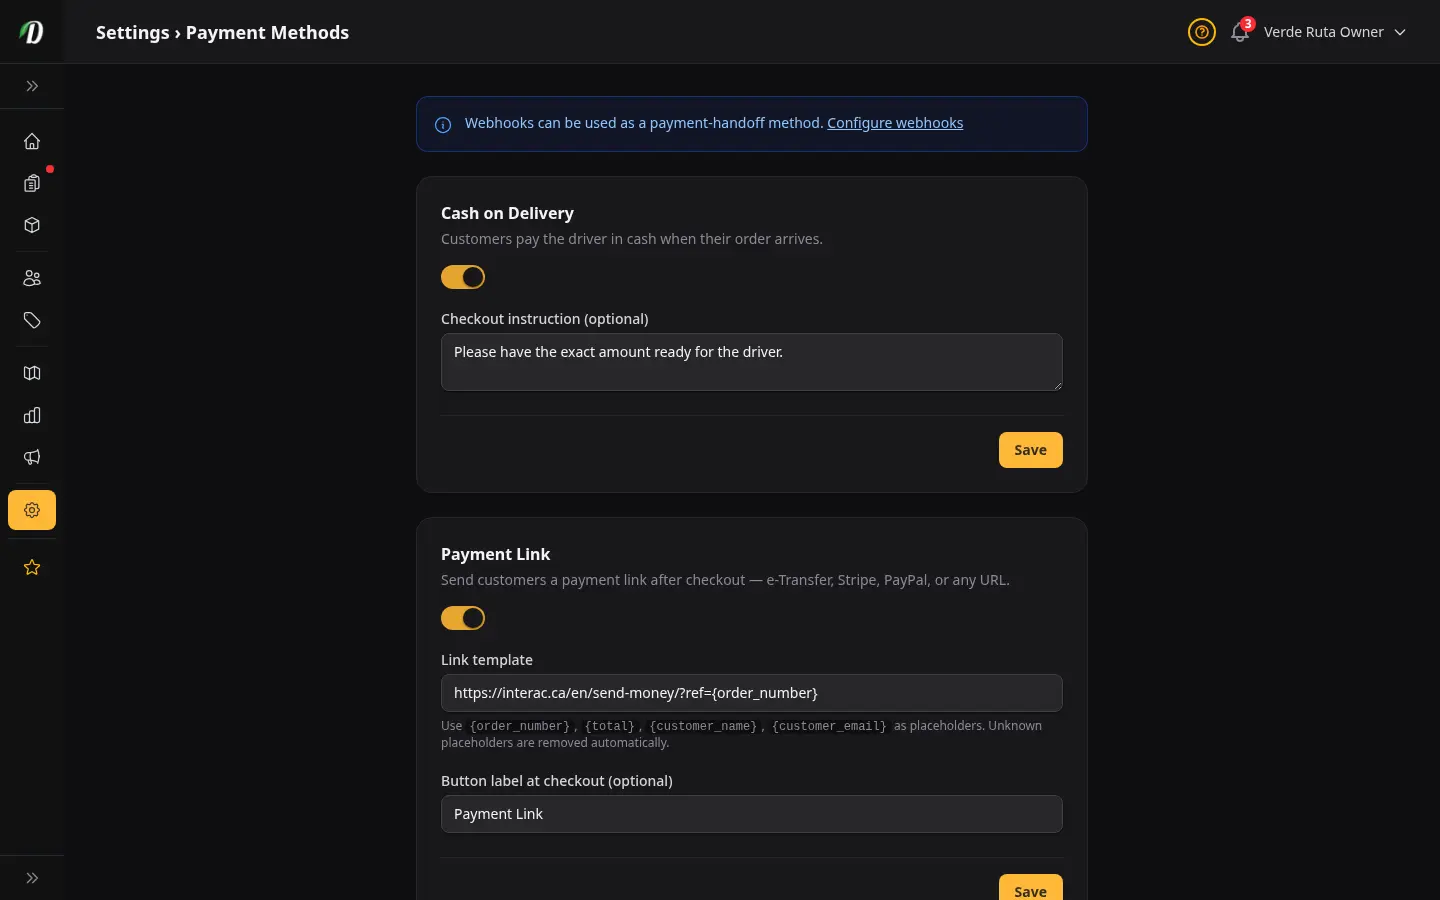Disable the Payment Link toggle

(x=463, y=618)
